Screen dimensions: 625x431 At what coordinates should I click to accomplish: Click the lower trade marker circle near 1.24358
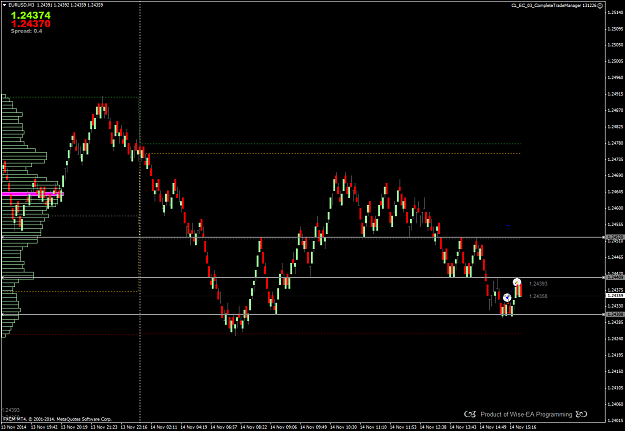pos(507,297)
